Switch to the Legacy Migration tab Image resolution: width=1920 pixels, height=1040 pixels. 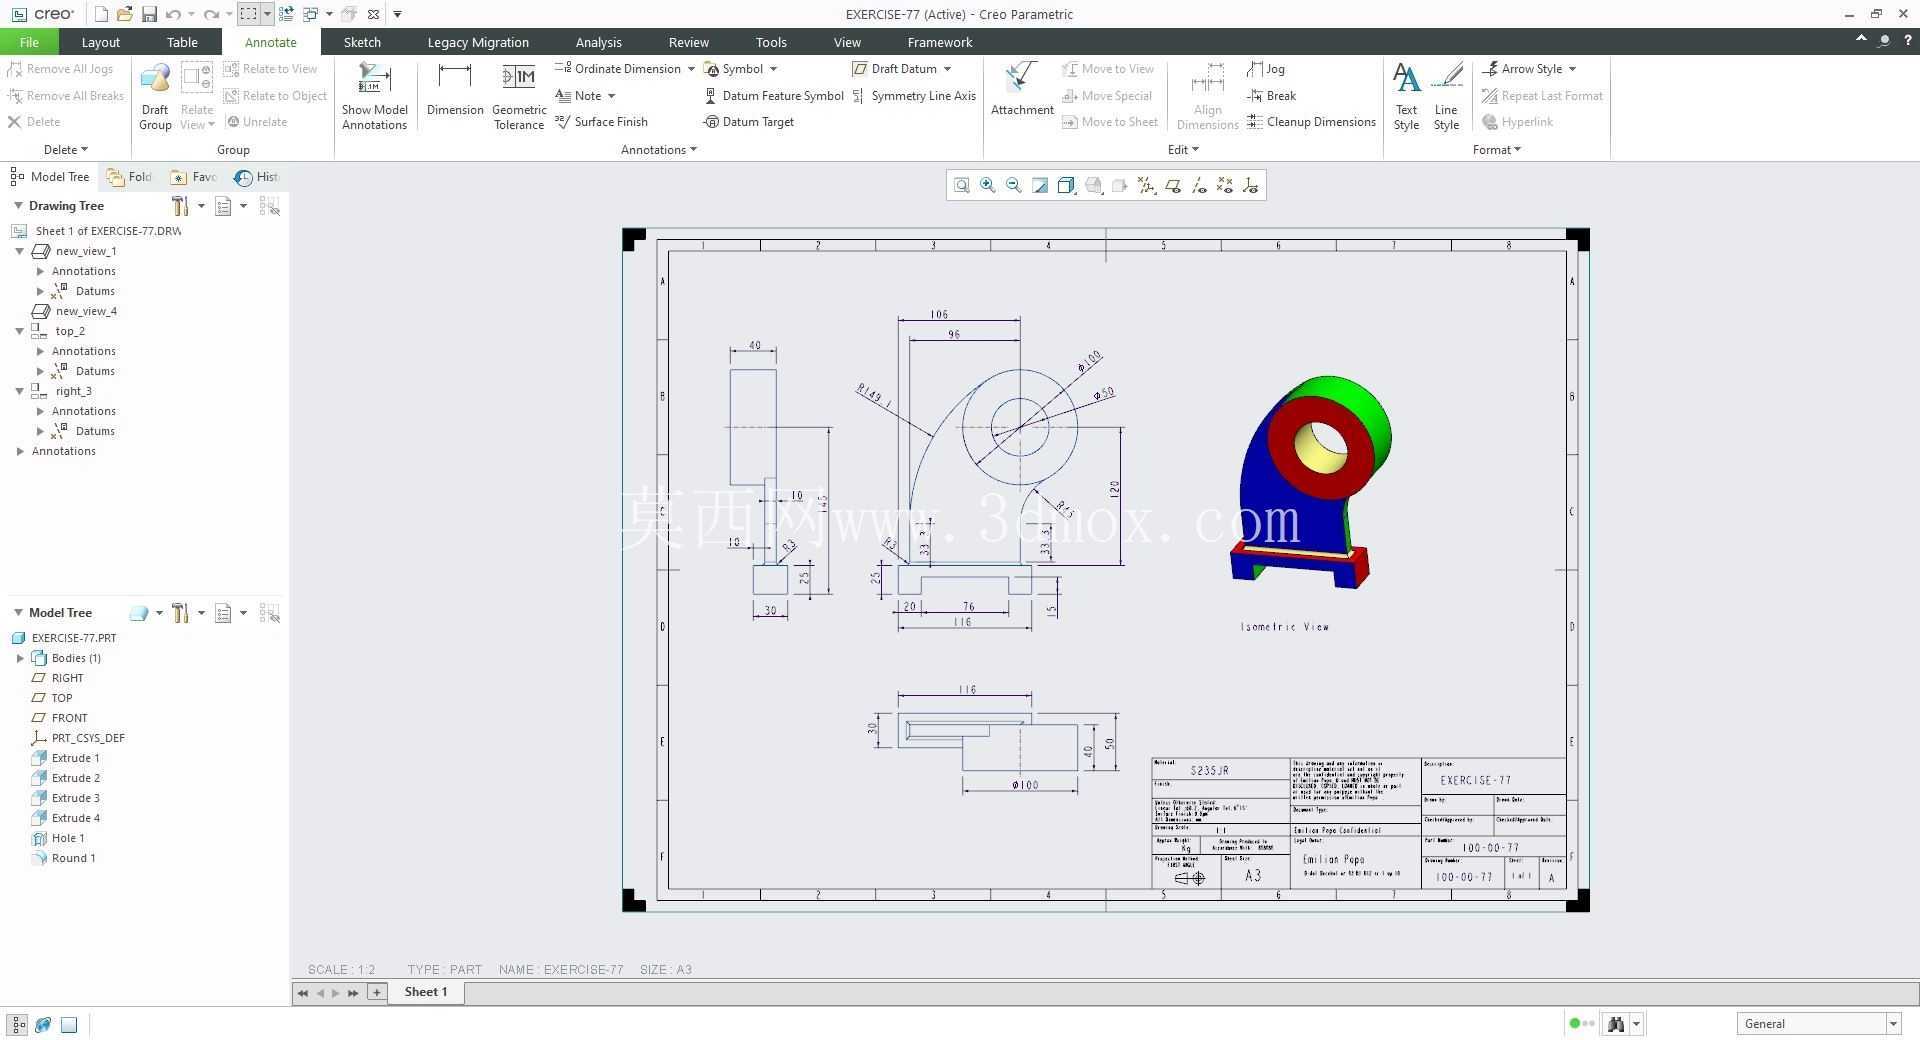[478, 42]
